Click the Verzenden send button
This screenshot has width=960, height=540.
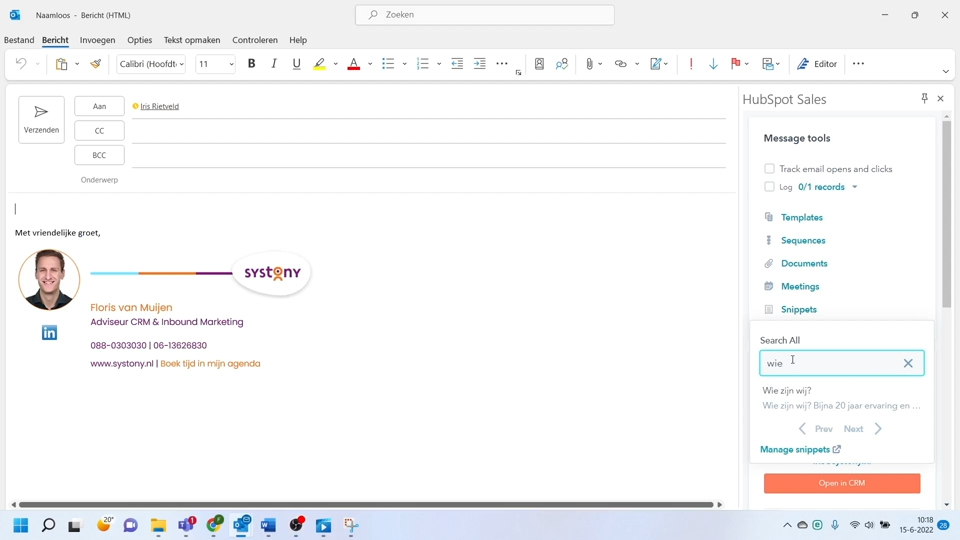pos(41,119)
